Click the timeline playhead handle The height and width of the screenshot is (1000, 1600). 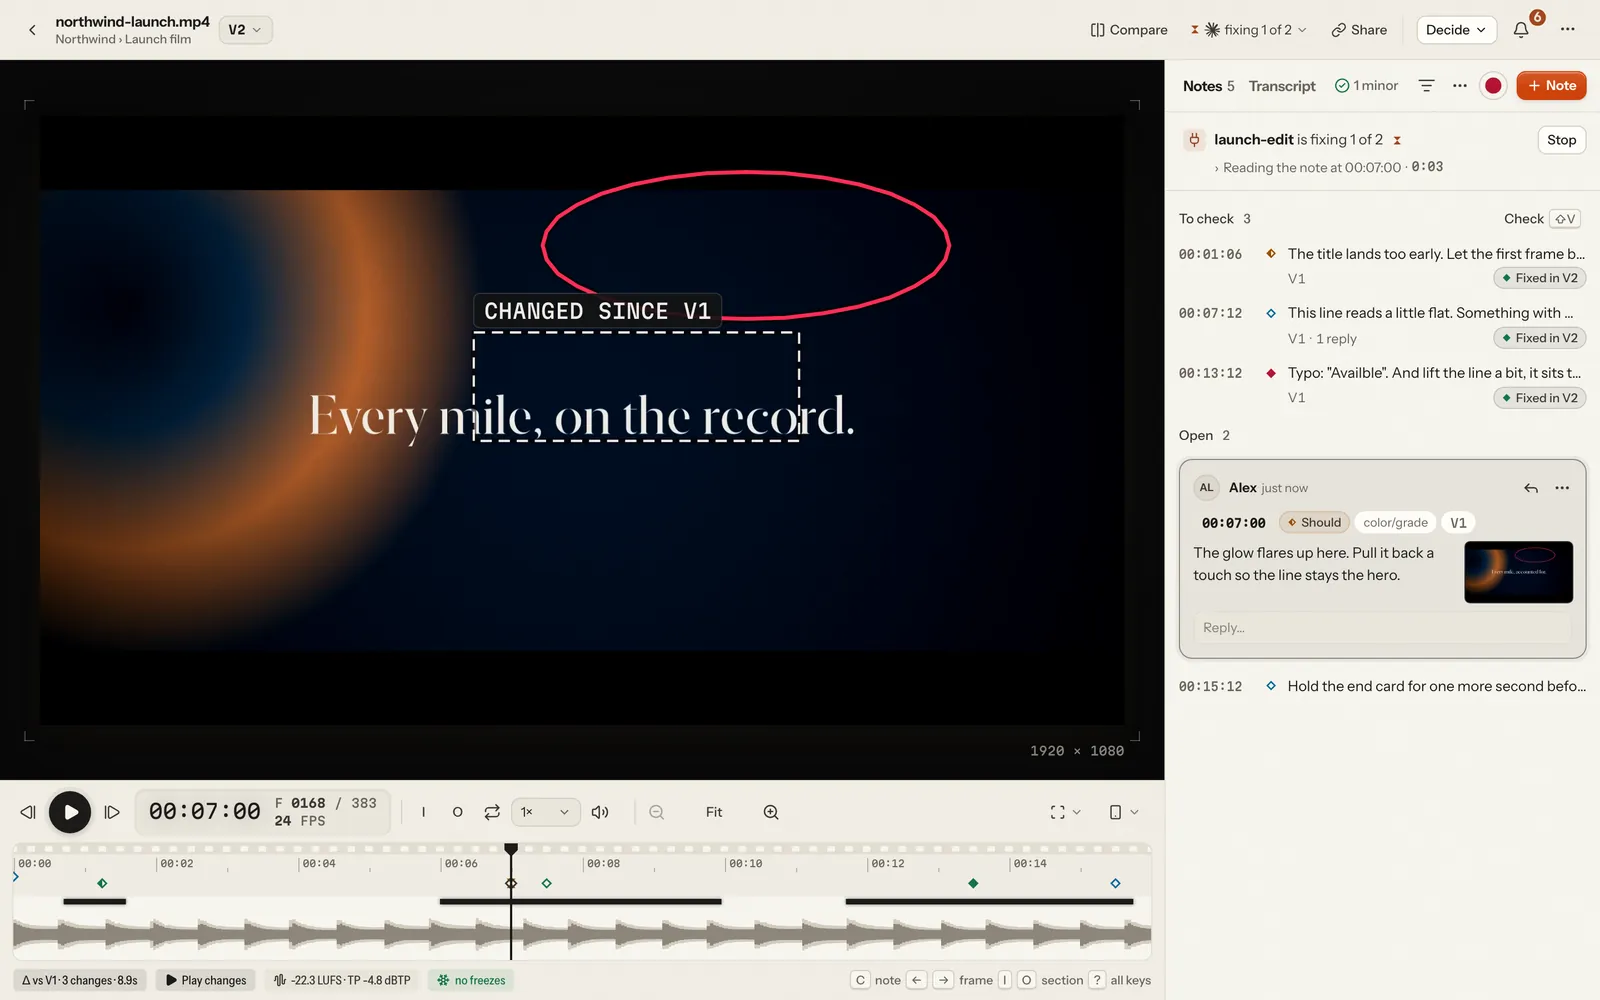point(511,849)
